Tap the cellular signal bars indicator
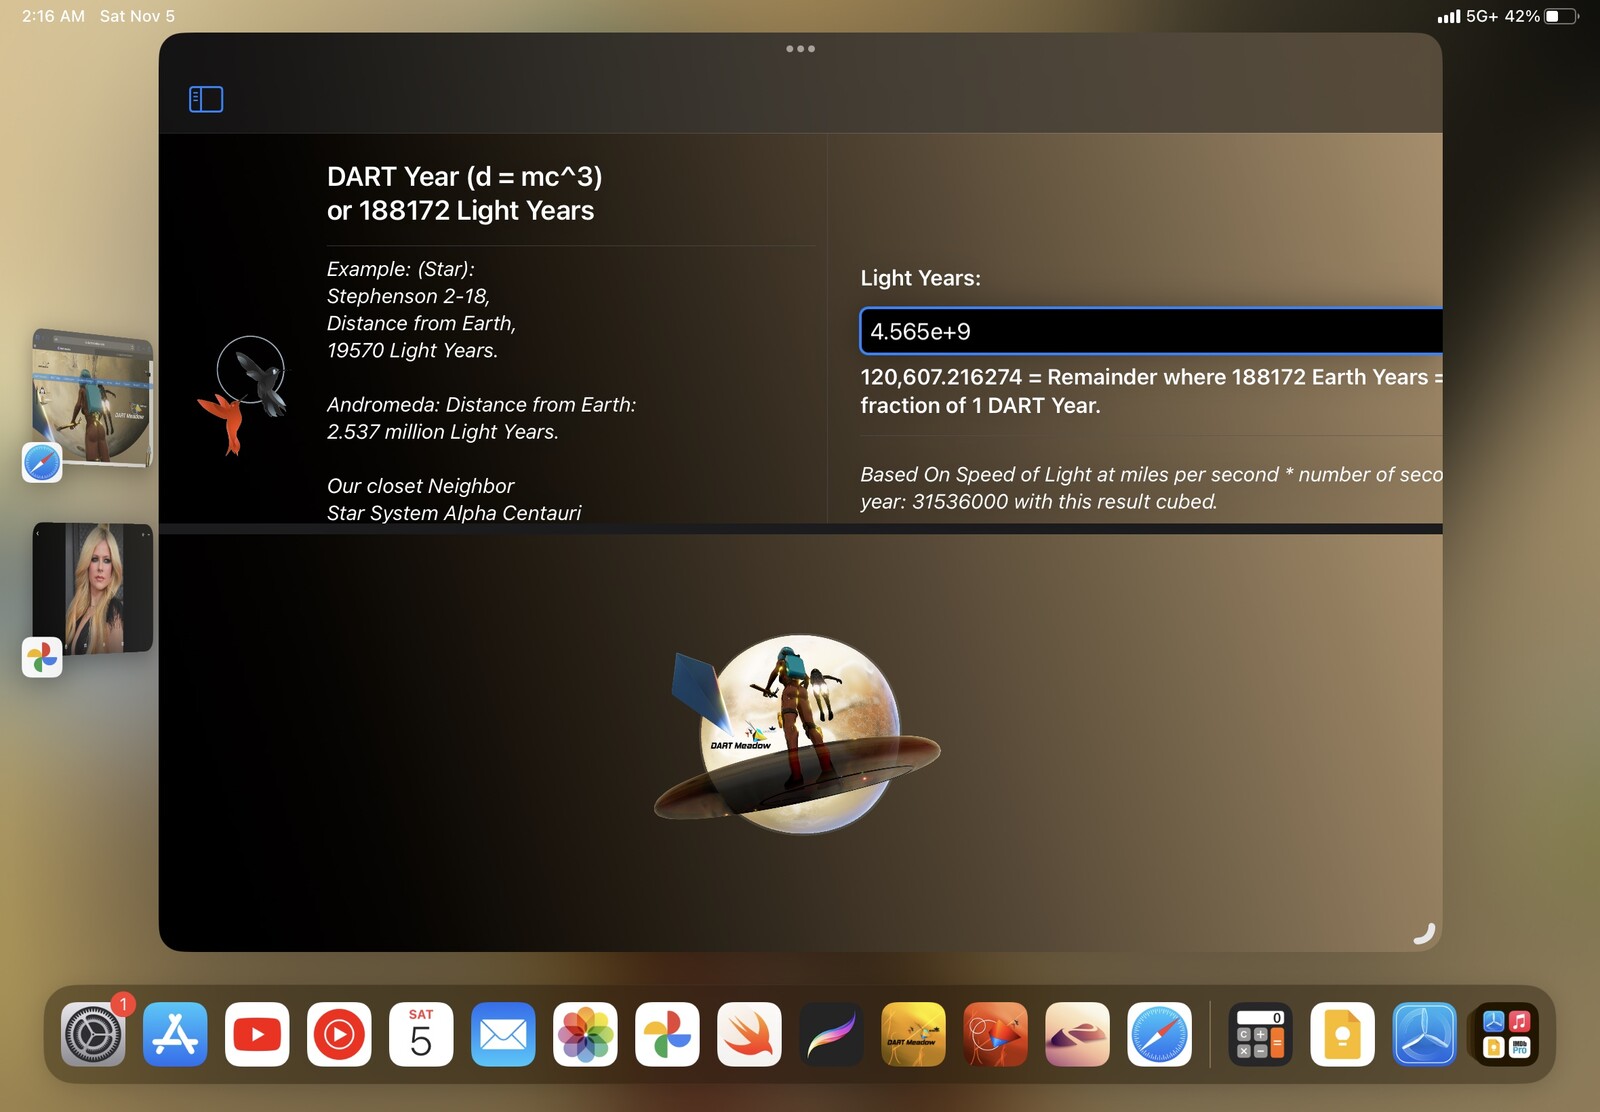This screenshot has height=1112, width=1600. (1448, 17)
